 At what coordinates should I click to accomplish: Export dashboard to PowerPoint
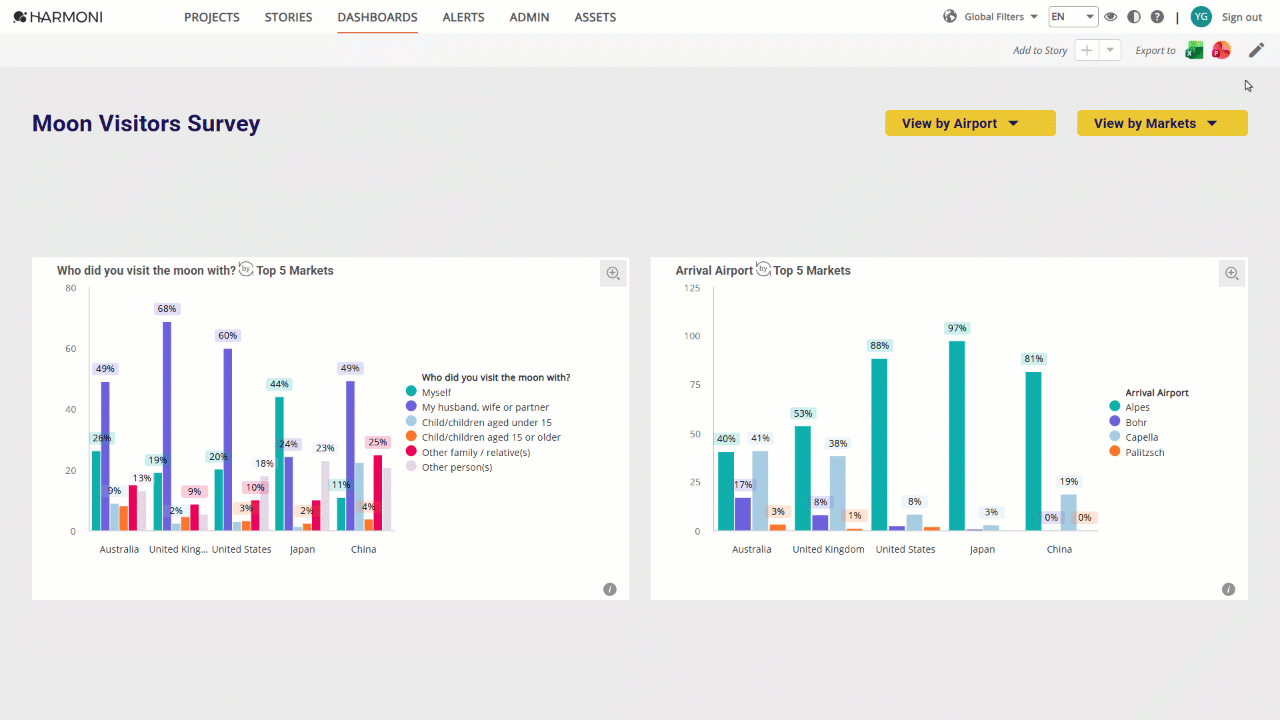pos(1221,50)
